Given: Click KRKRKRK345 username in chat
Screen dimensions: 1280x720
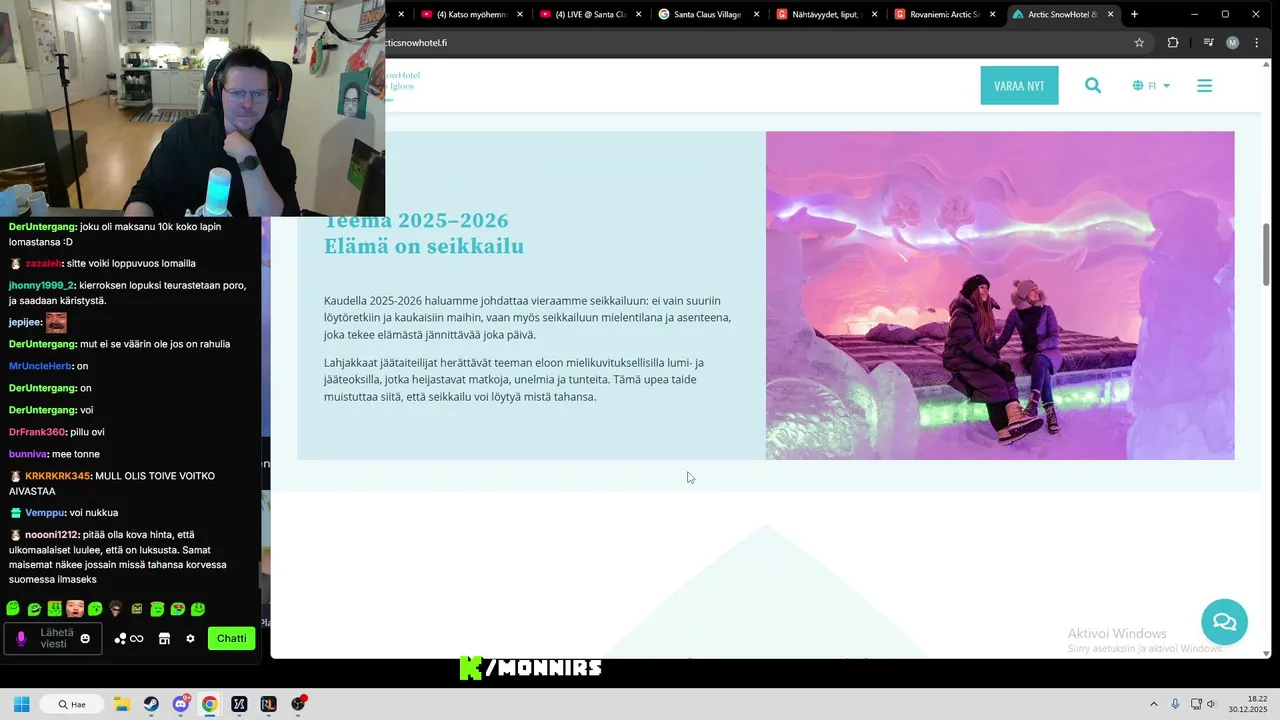Looking at the screenshot, I should (57, 476).
